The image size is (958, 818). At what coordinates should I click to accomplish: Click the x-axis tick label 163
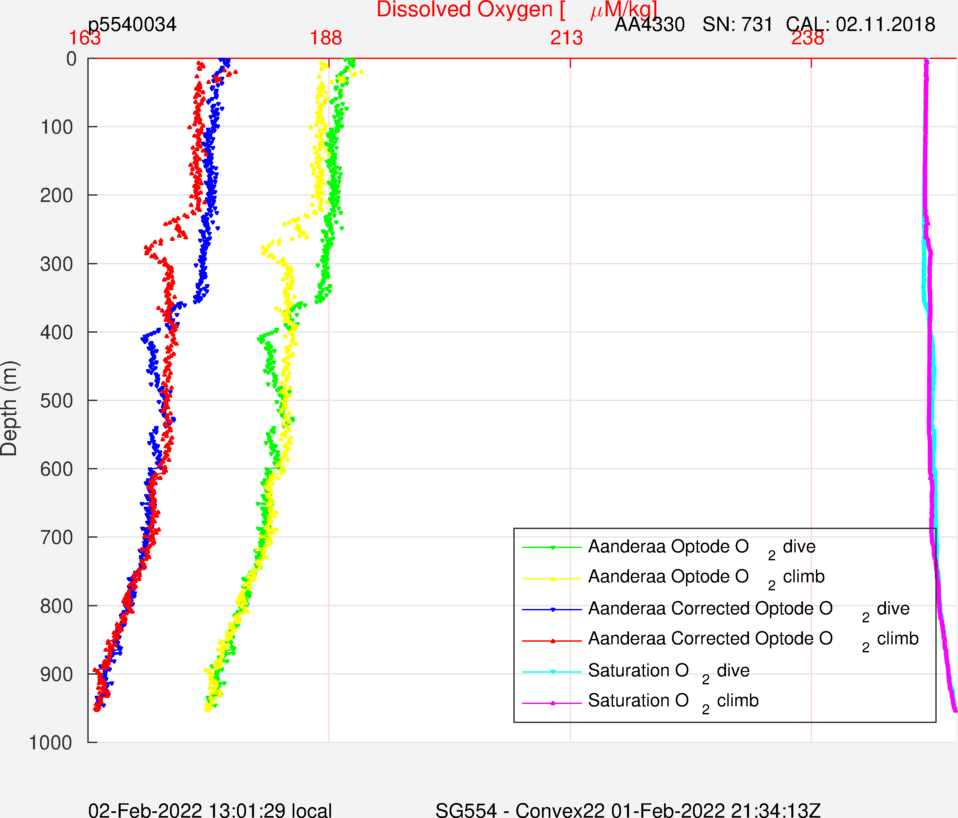click(84, 38)
